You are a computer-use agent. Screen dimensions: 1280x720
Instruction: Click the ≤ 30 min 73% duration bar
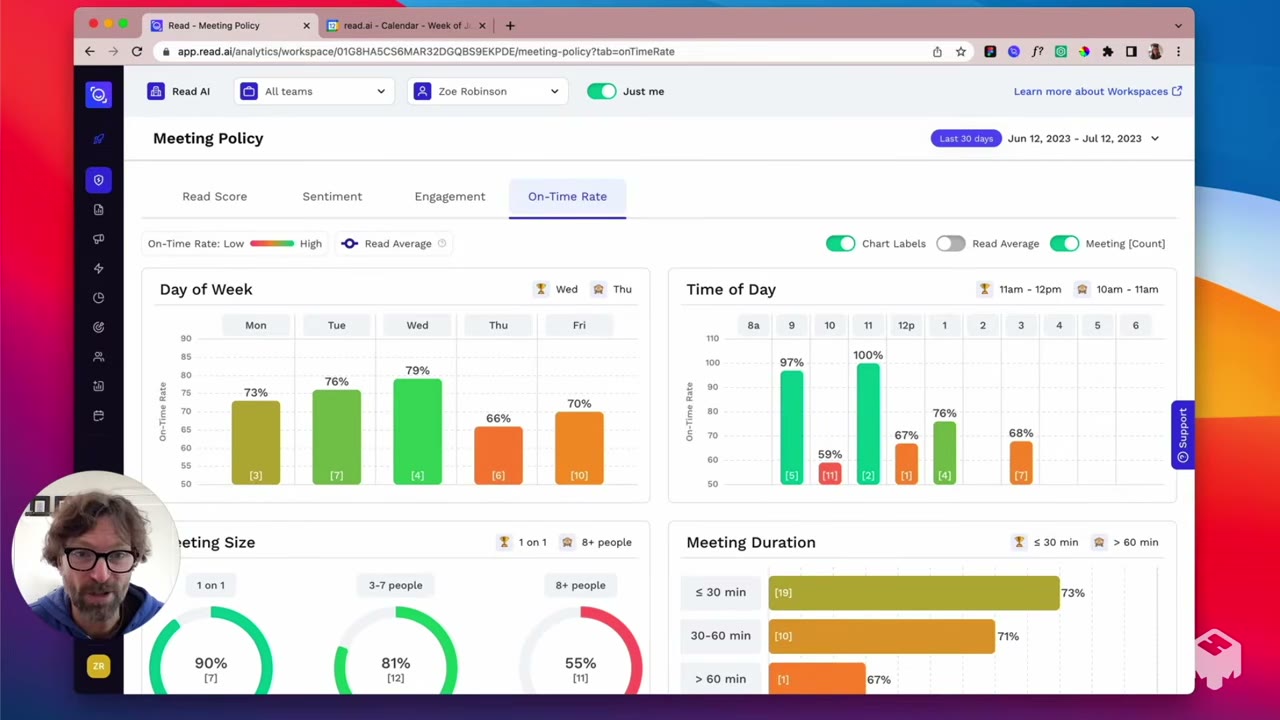coord(913,593)
